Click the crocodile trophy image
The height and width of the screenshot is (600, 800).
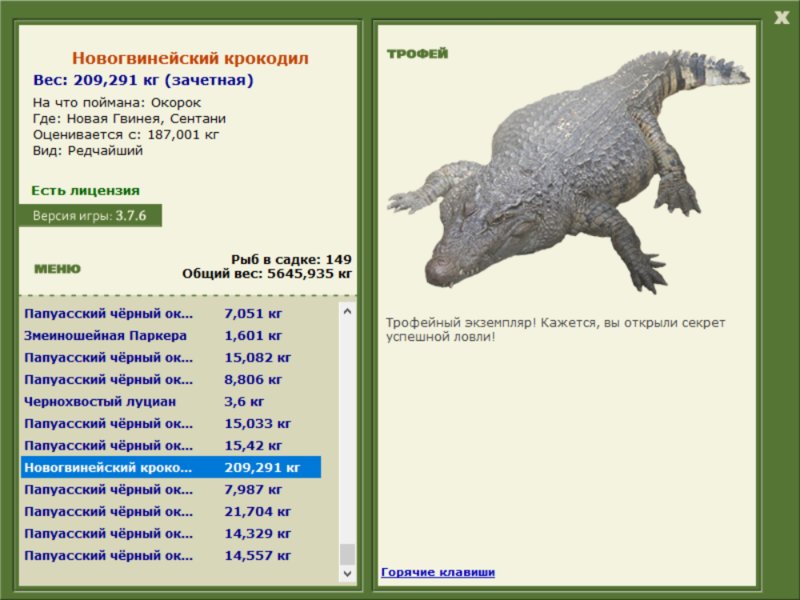point(568,171)
